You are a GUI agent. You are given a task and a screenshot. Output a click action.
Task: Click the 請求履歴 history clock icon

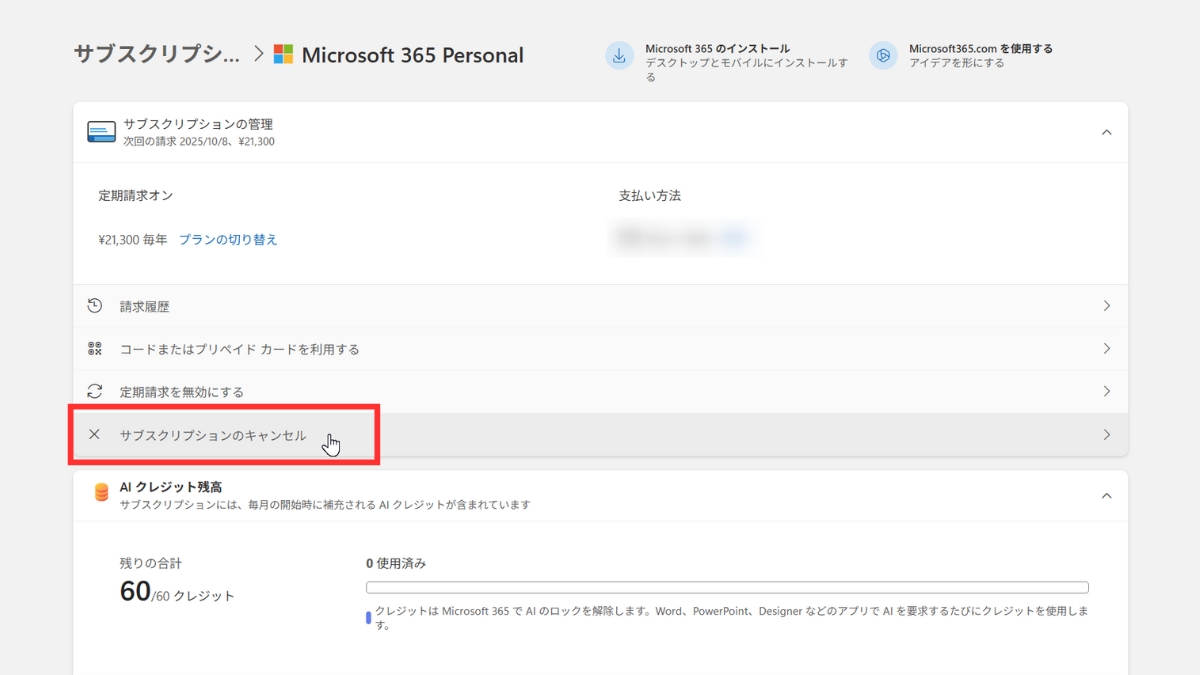pyautogui.click(x=95, y=306)
